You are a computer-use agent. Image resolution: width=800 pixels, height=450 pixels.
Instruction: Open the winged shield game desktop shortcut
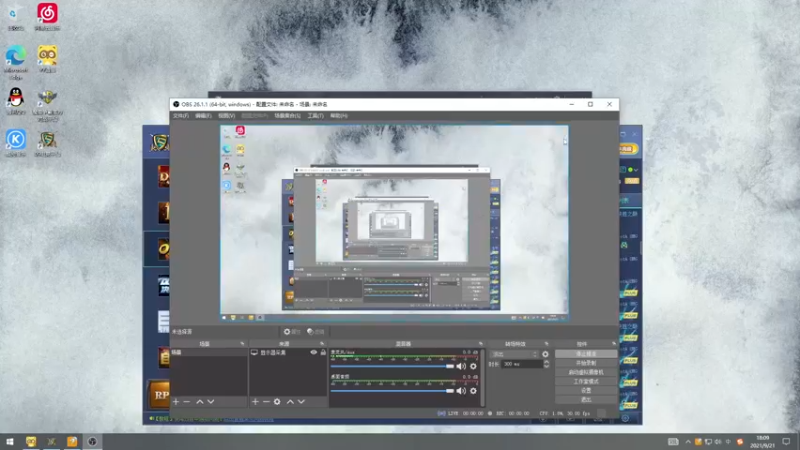coord(47,105)
